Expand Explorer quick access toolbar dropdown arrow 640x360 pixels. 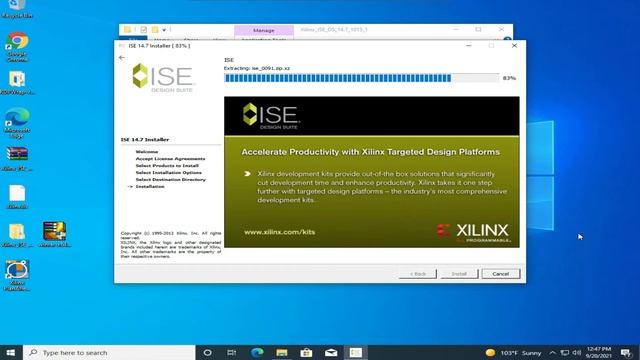[x=164, y=30]
